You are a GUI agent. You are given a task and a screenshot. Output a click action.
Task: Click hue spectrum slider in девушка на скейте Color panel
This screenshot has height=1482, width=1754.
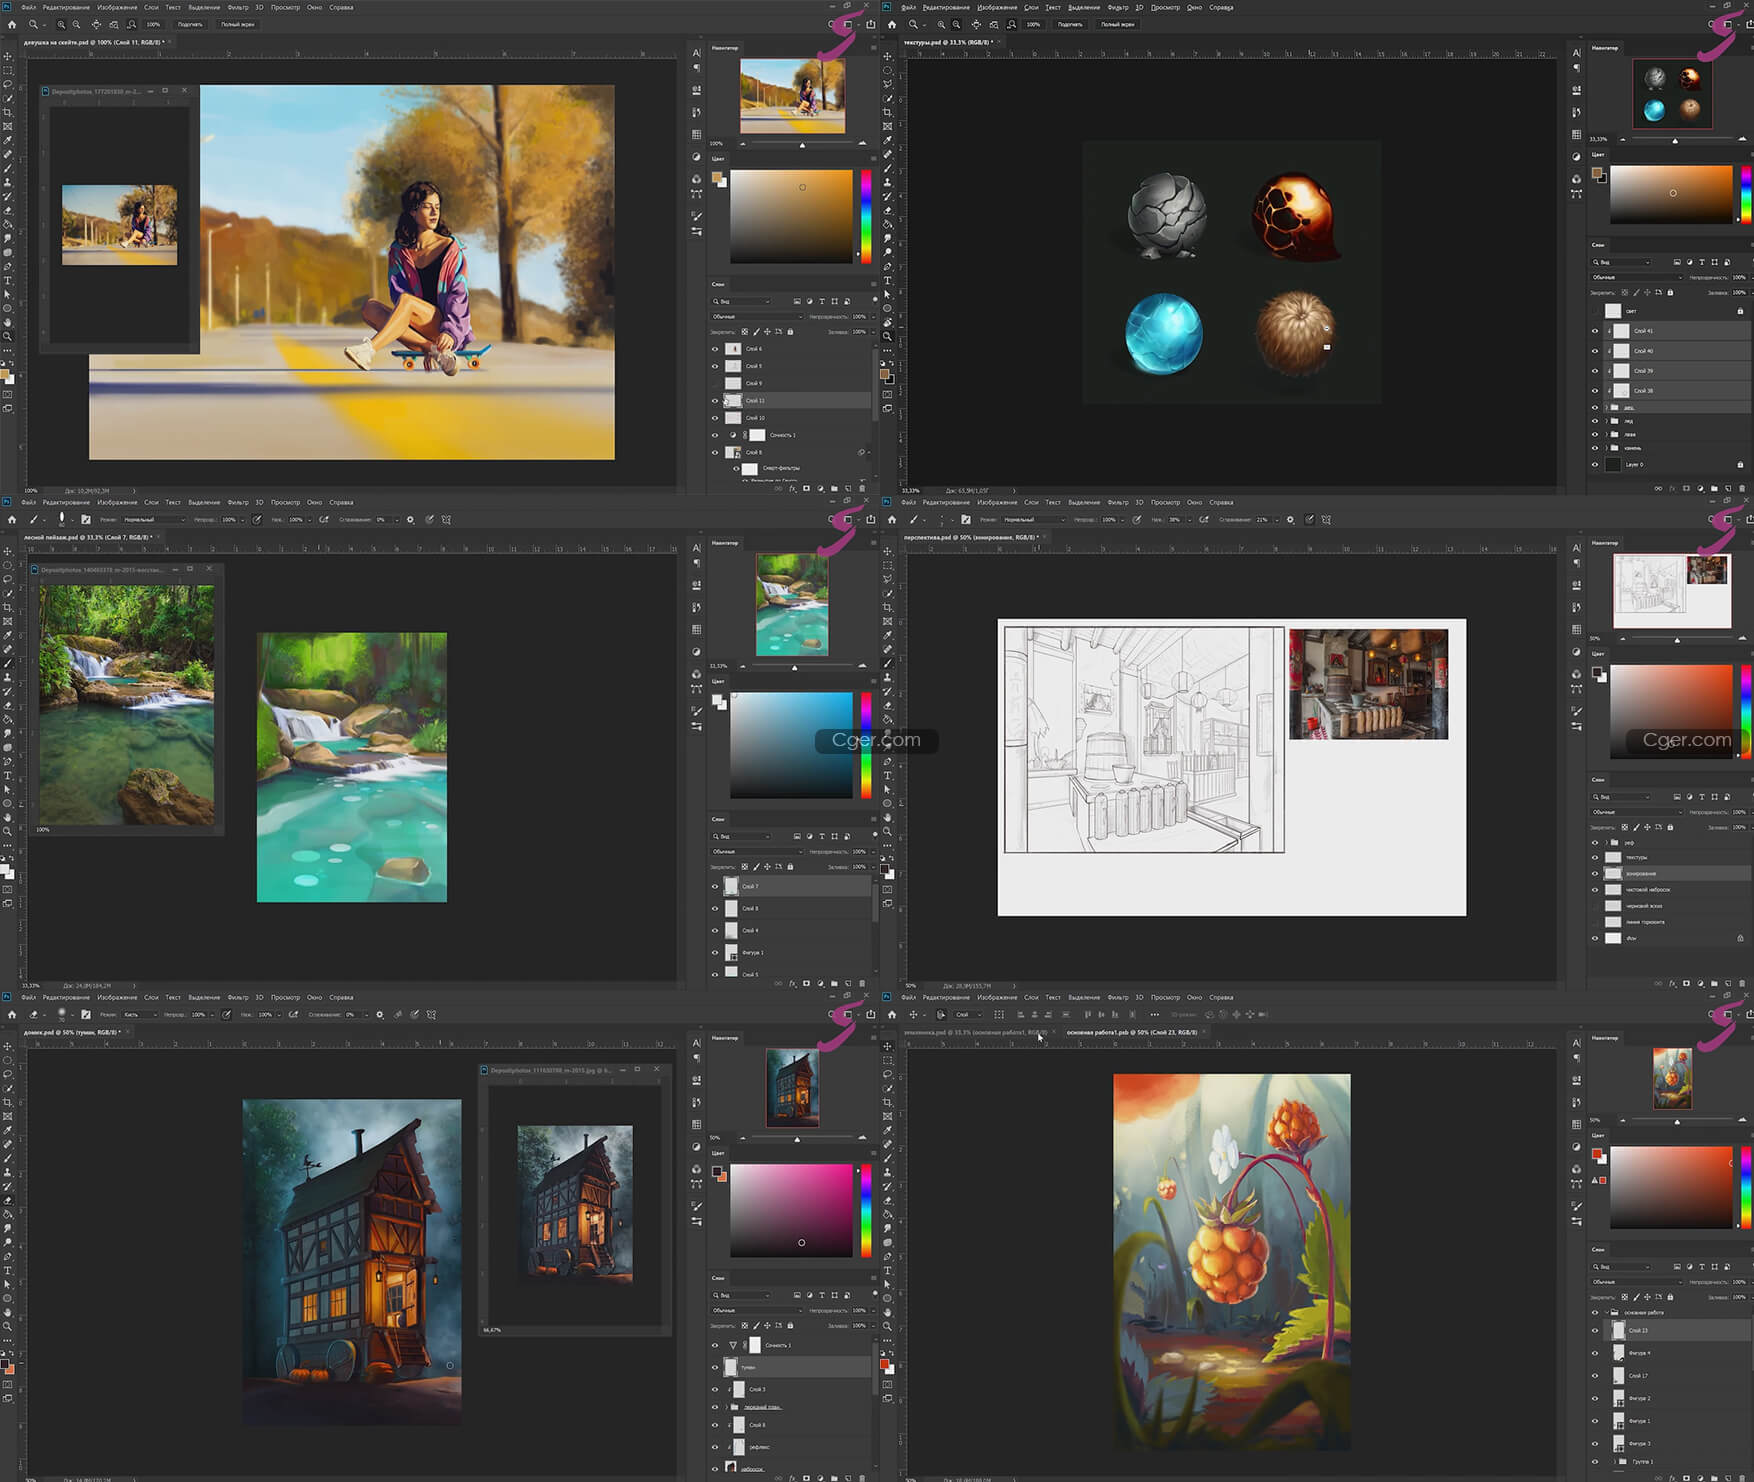pyautogui.click(x=866, y=216)
